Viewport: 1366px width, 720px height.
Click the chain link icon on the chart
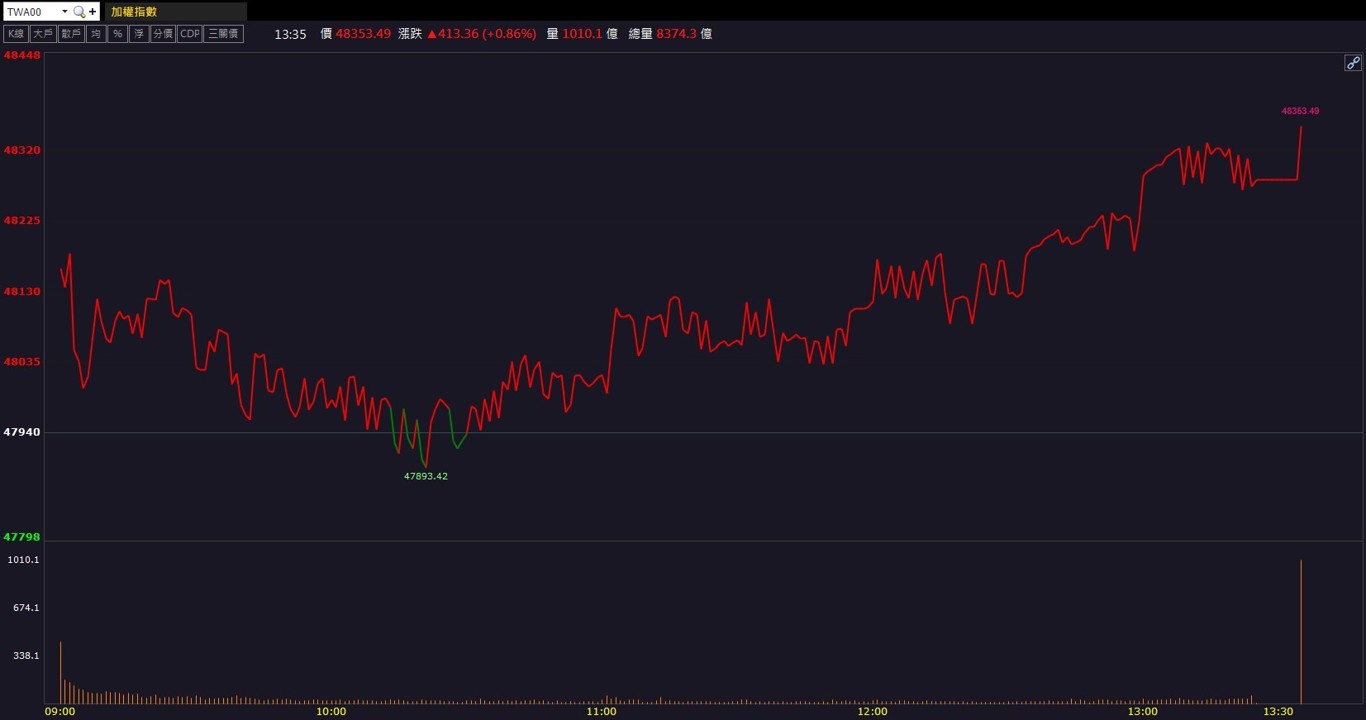click(1352, 63)
